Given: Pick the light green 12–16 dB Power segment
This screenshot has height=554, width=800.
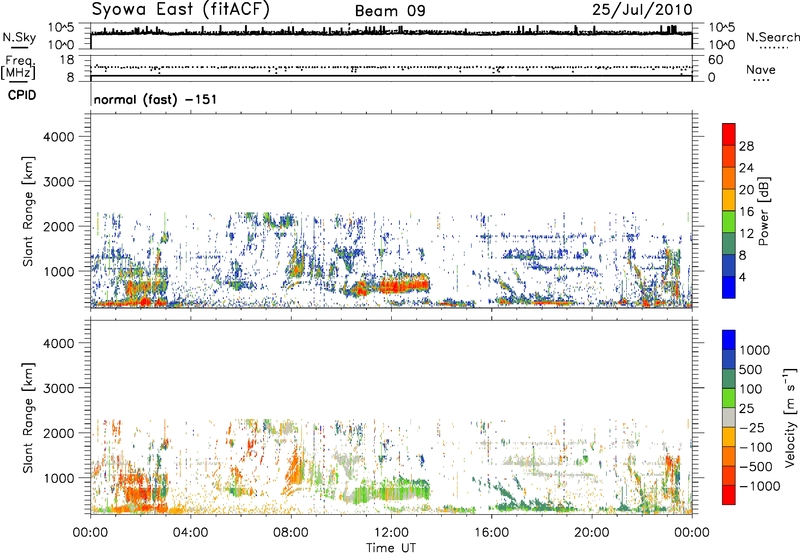Looking at the screenshot, I should click(x=729, y=222).
